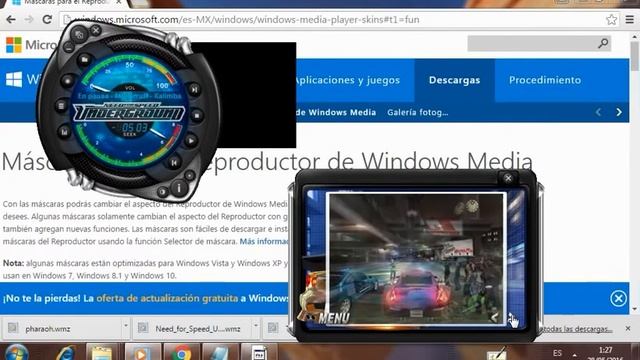
Task: Show todas las descargas
Action: (x=576, y=329)
